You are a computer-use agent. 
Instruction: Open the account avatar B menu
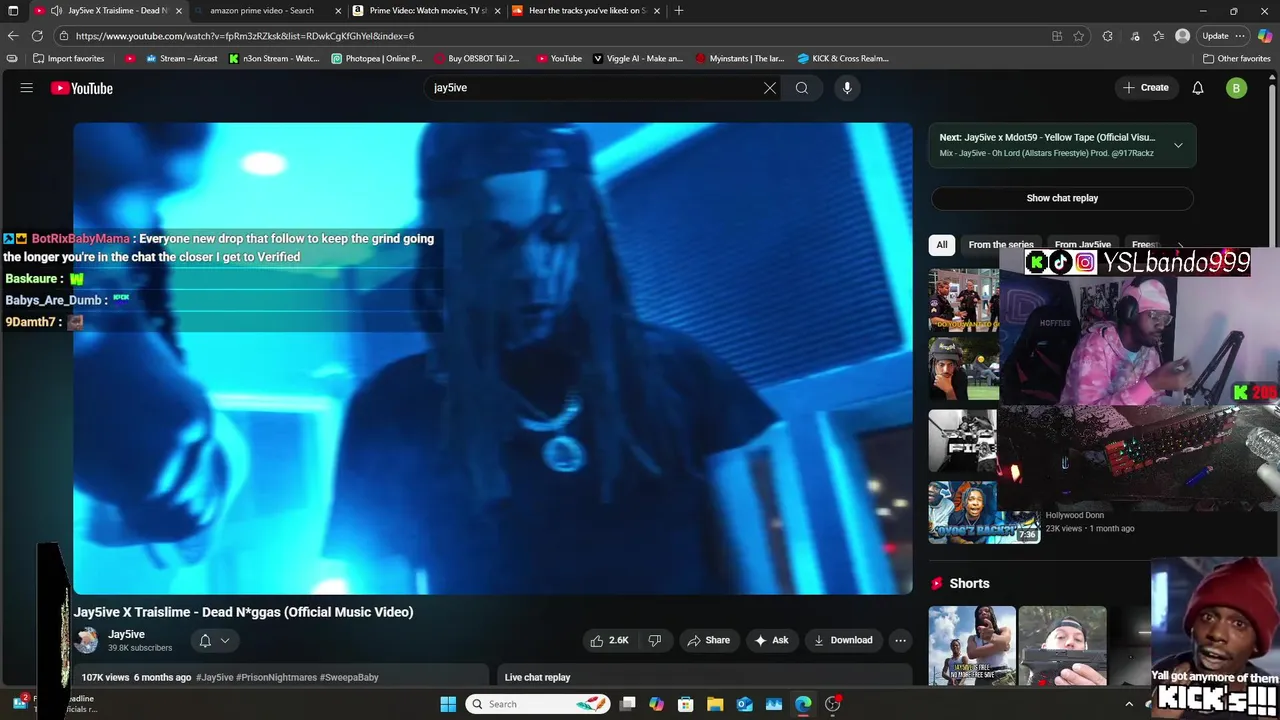point(1237,88)
